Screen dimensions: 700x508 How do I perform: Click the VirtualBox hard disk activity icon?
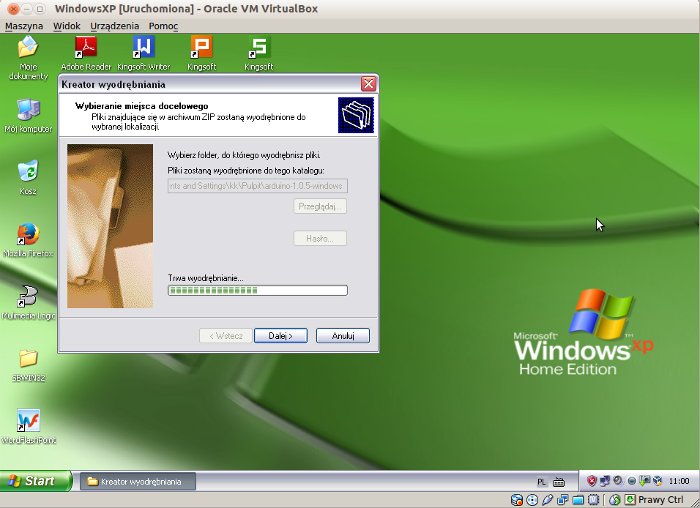[x=517, y=500]
